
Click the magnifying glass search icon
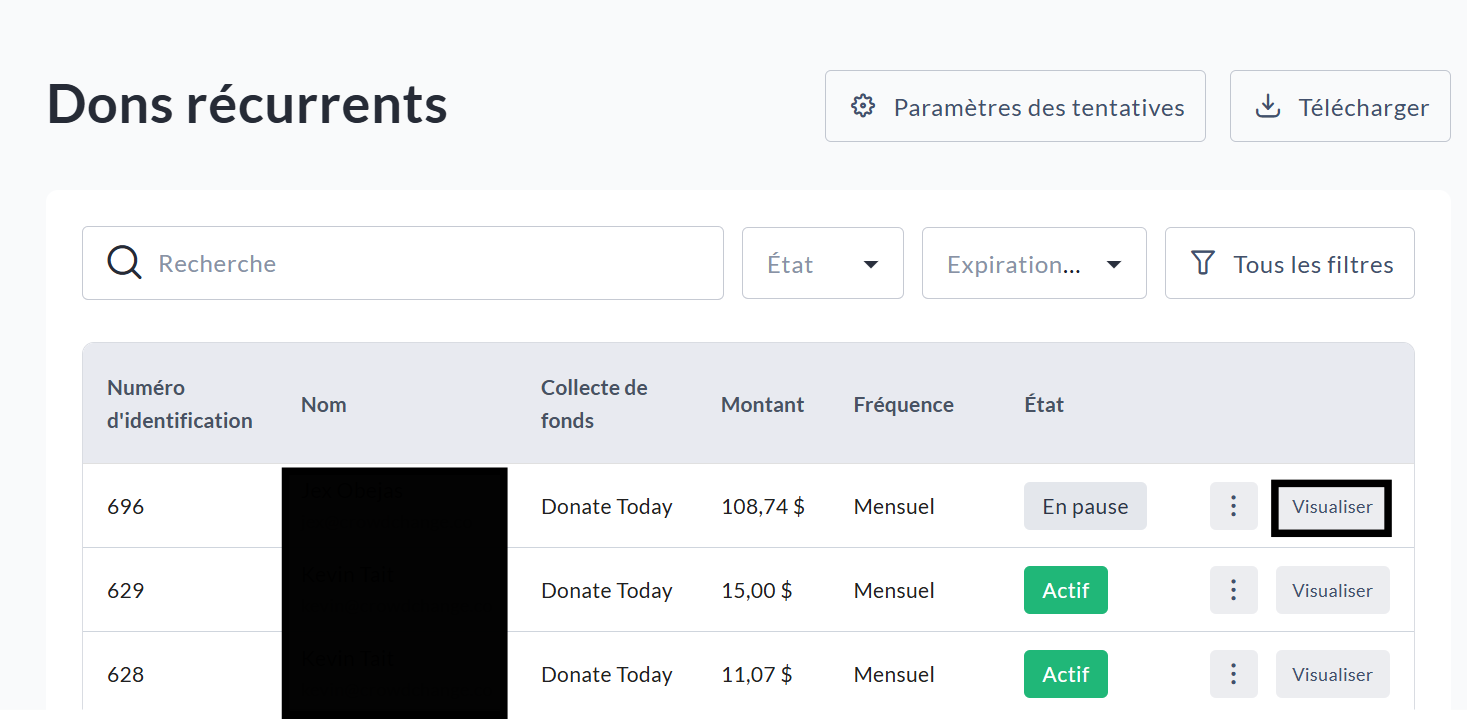point(124,263)
